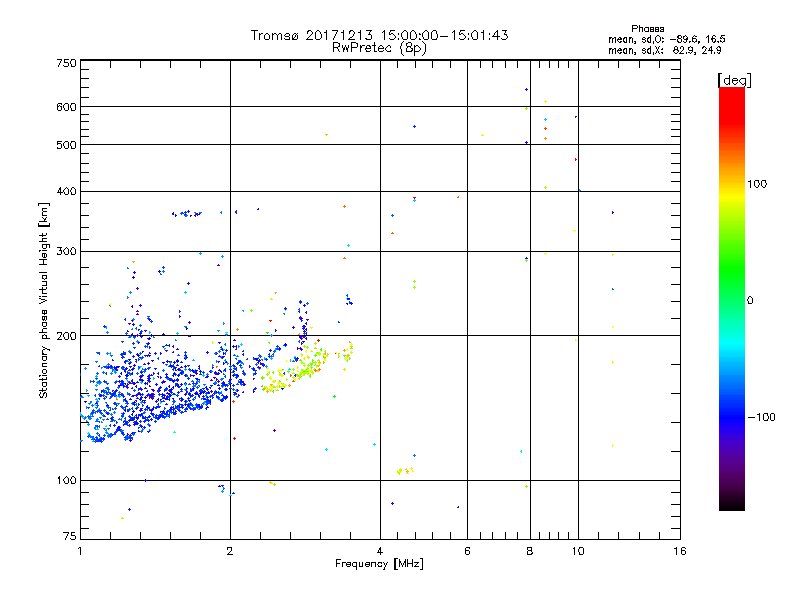This screenshot has width=800, height=600.
Task: Click the black bottom of the colorbar
Action: (732, 503)
